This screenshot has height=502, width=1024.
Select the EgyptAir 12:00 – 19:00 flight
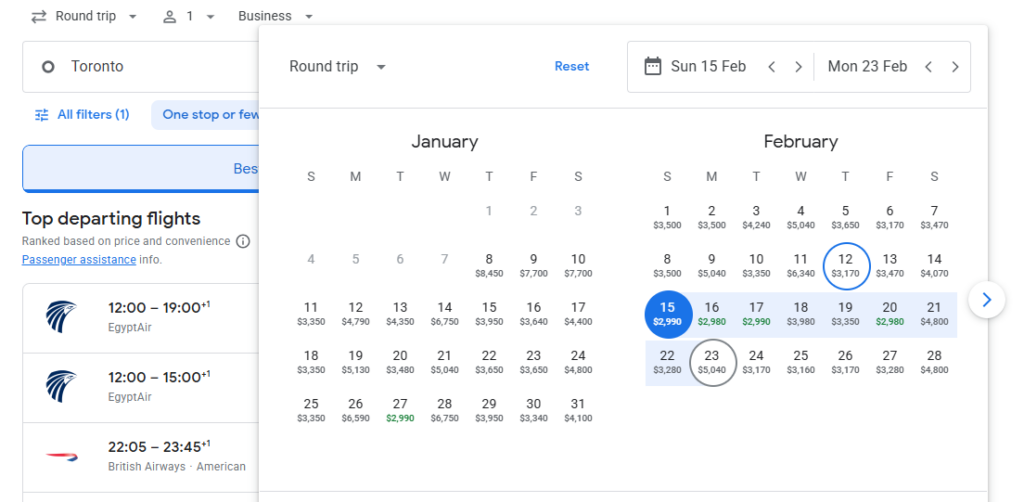coord(140,318)
